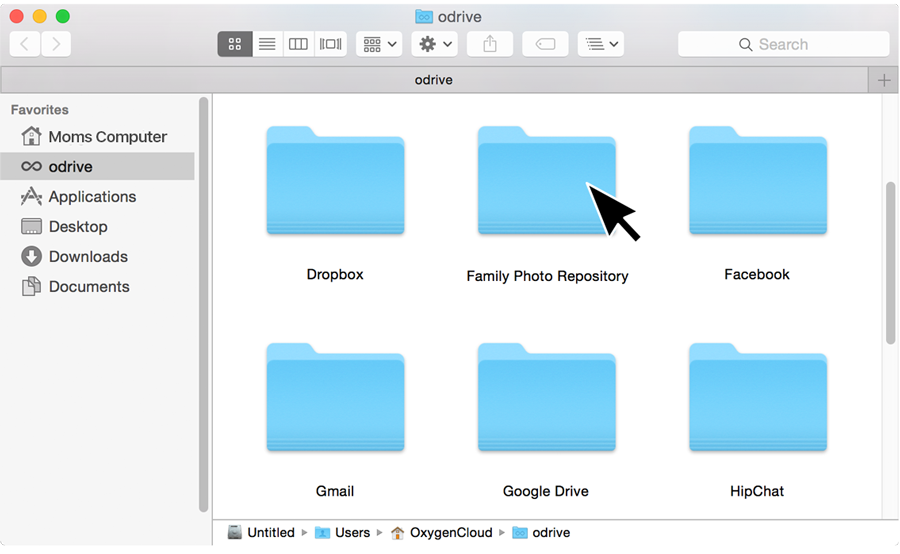900x554 pixels.
Task: Switch to list view
Action: tap(267, 44)
